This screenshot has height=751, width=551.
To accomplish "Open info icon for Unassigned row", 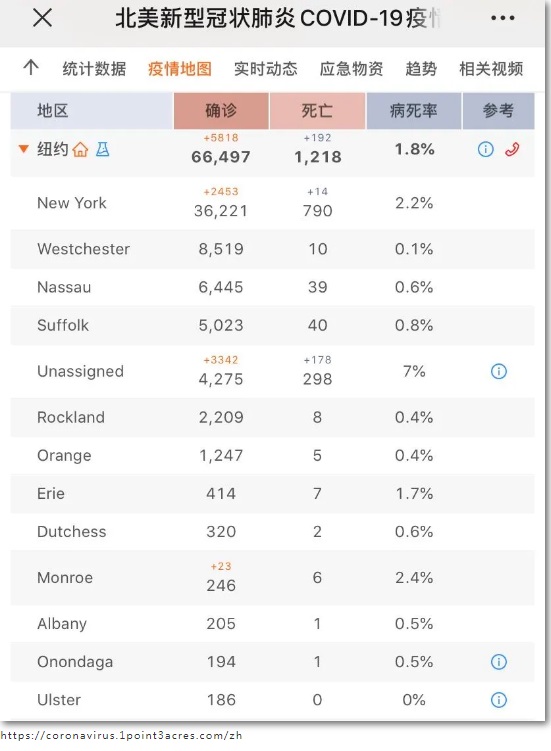I will pyautogui.click(x=499, y=371).
